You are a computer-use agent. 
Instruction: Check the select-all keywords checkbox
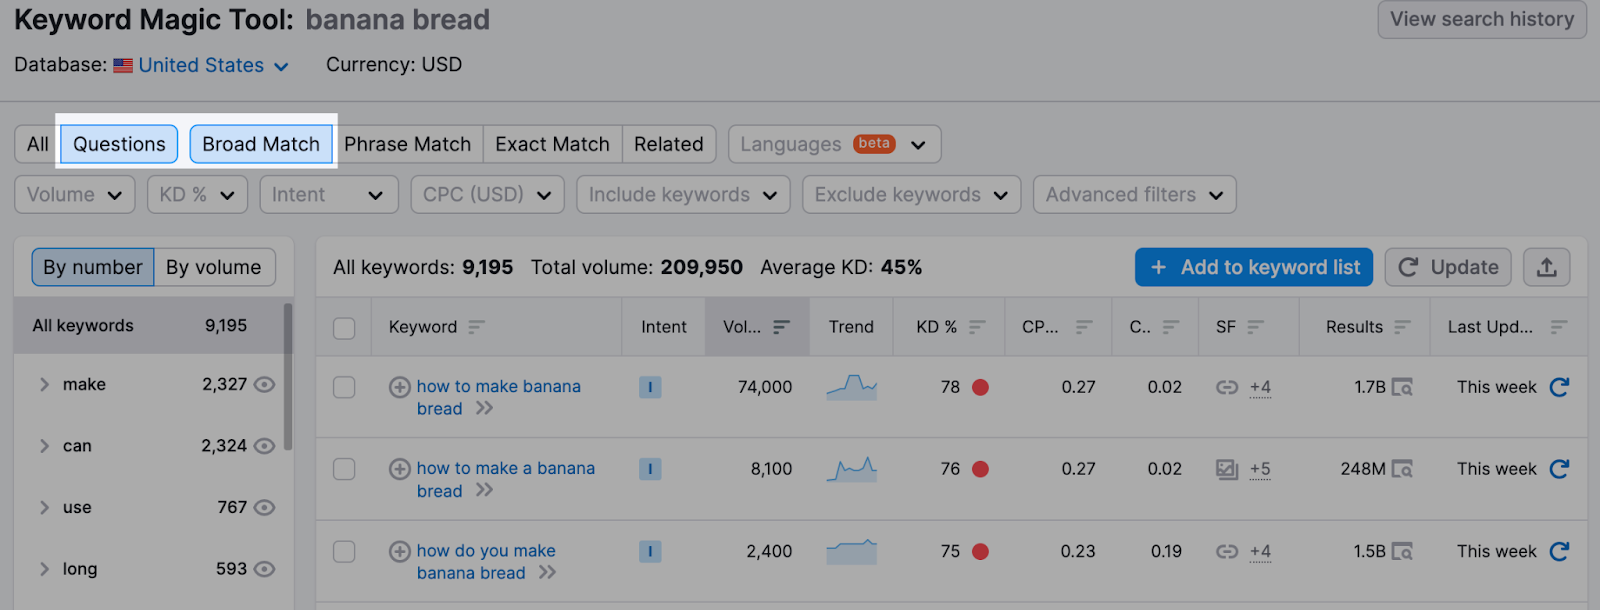click(344, 328)
